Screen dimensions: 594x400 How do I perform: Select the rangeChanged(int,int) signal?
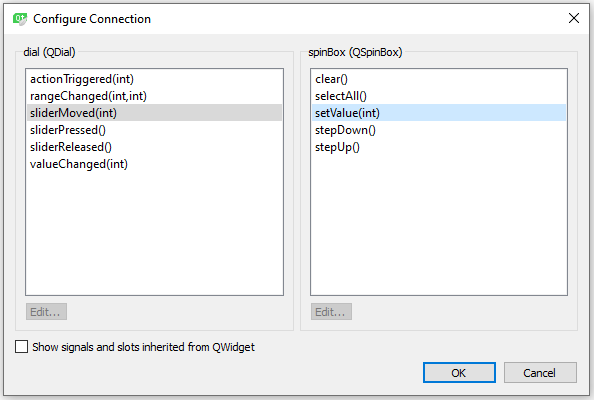[x=154, y=96]
